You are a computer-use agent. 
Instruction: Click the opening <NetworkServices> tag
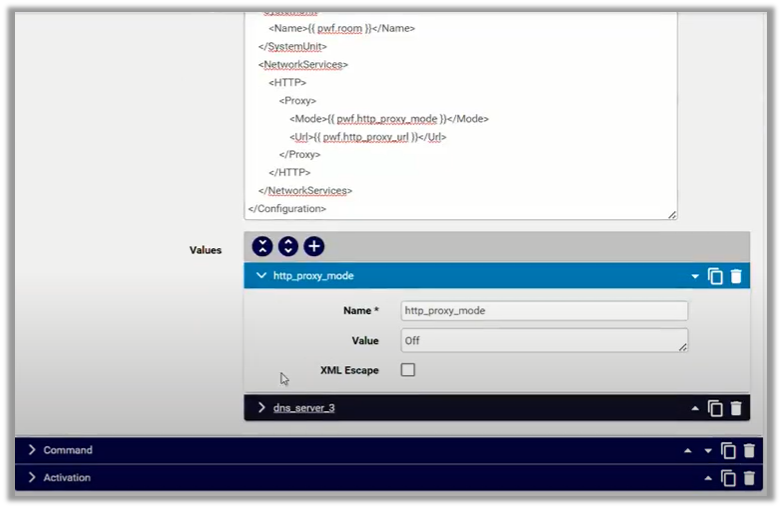(x=303, y=64)
